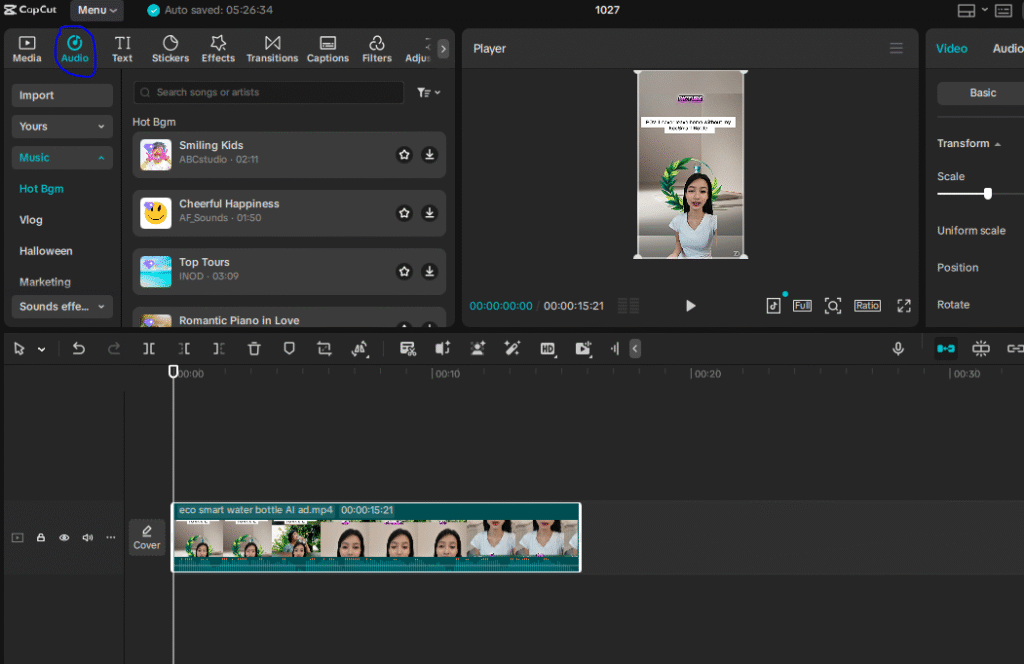Viewport: 1024px width, 664px height.
Task: Click the microphone record voiceover icon
Action: [898, 349]
